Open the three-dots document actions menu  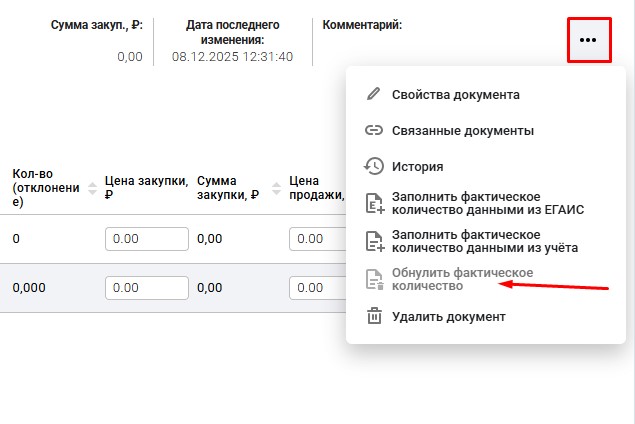point(589,40)
